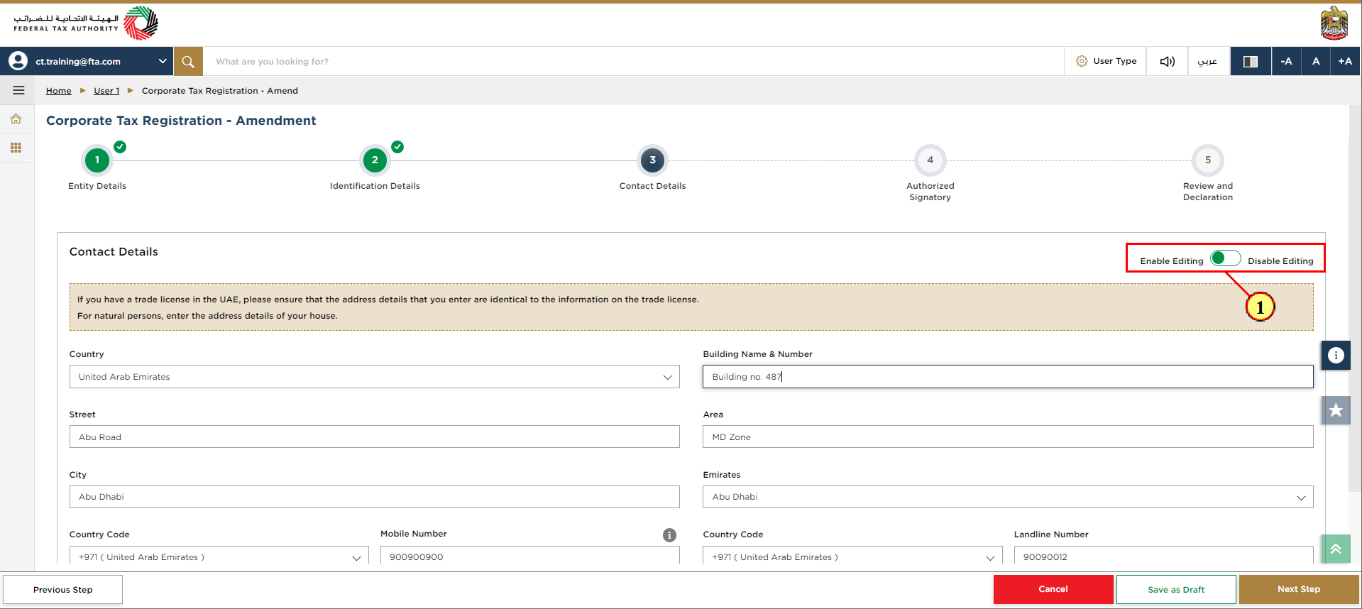Go to step 5 Review and Declaration
The width and height of the screenshot is (1362, 609).
[1208, 160]
